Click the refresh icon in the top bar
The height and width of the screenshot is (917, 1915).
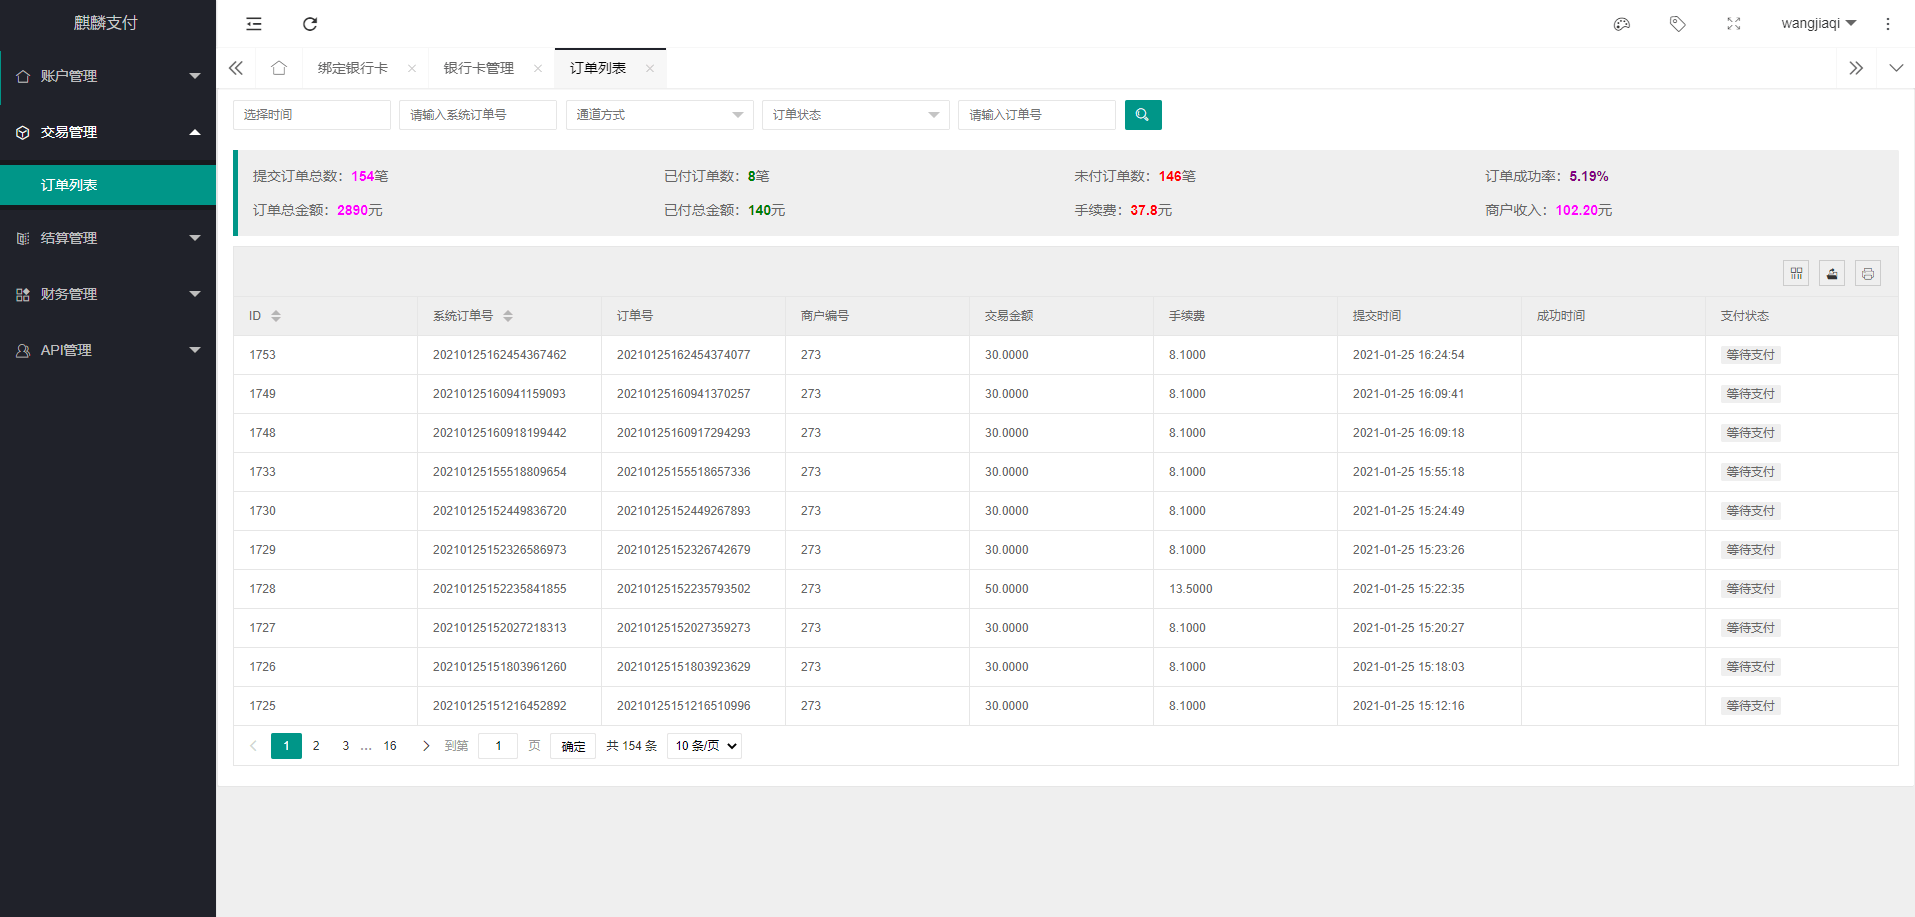[310, 24]
